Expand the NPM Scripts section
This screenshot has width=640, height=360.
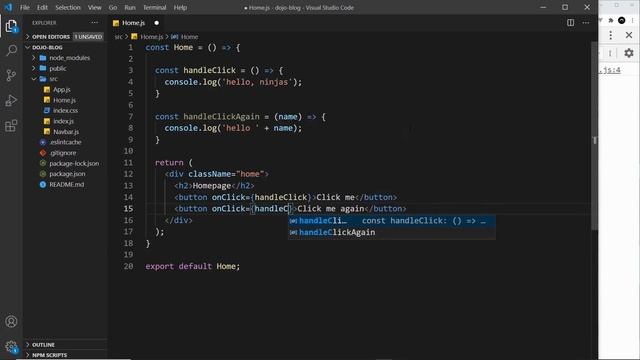click(49, 355)
